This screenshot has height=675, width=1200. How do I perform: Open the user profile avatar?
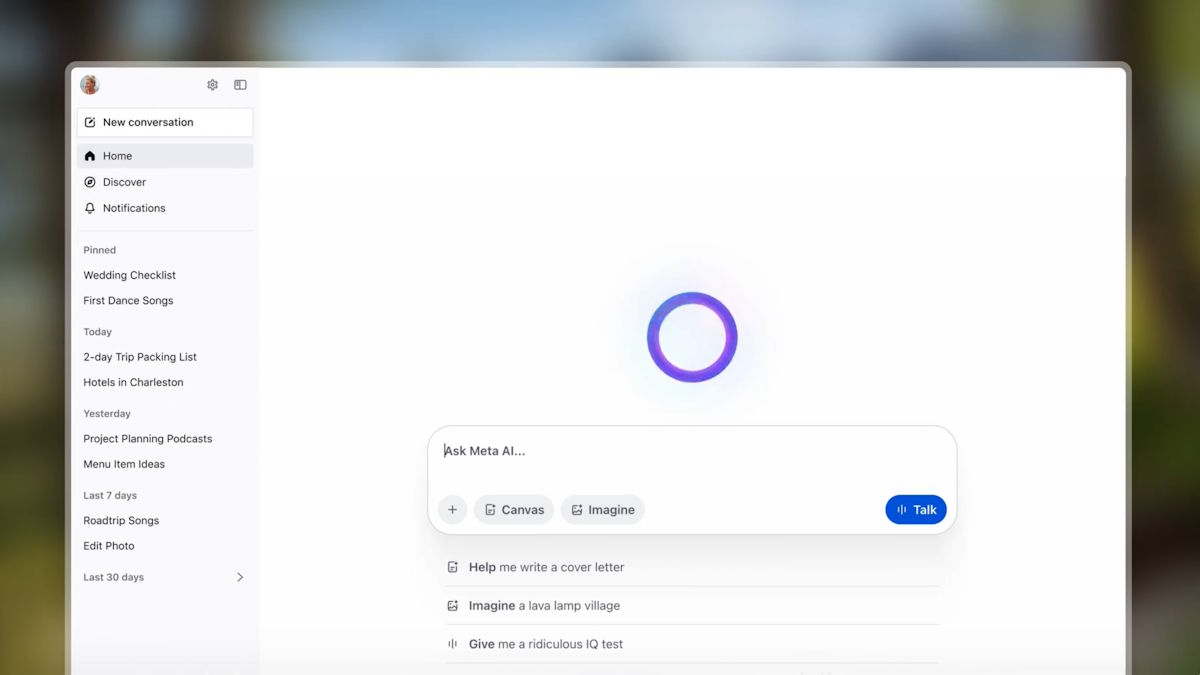tap(90, 85)
